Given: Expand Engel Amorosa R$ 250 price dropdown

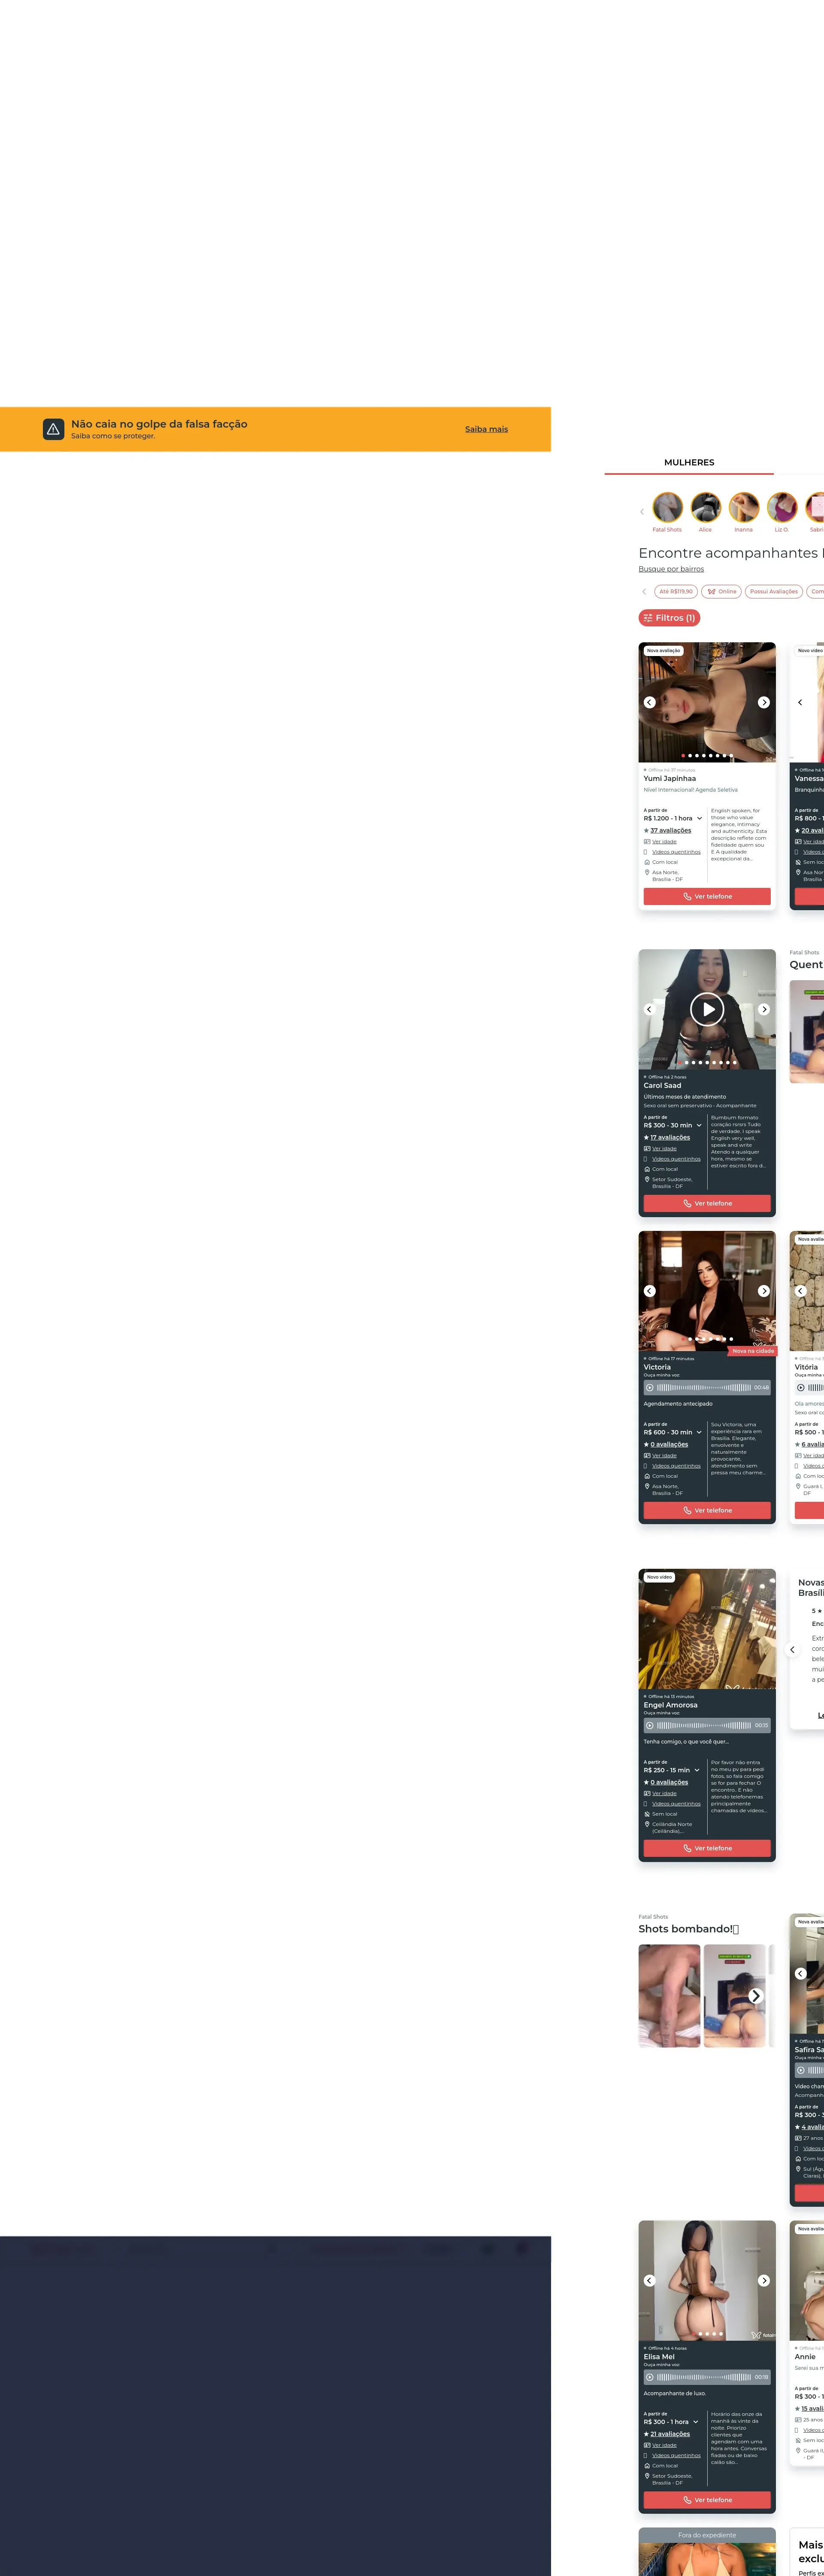Looking at the screenshot, I should [x=697, y=1770].
